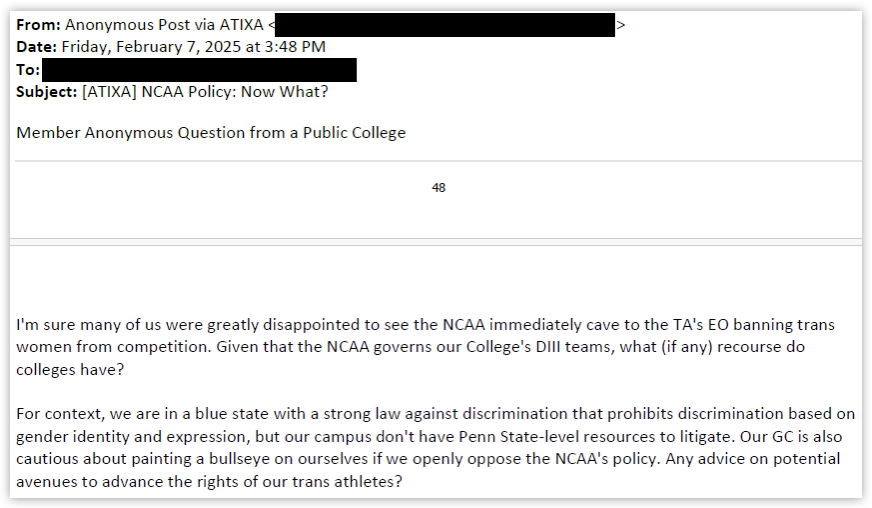The image size is (872, 508).
Task: Click the words colleges have? ending first paragraph
Action: tap(70, 369)
